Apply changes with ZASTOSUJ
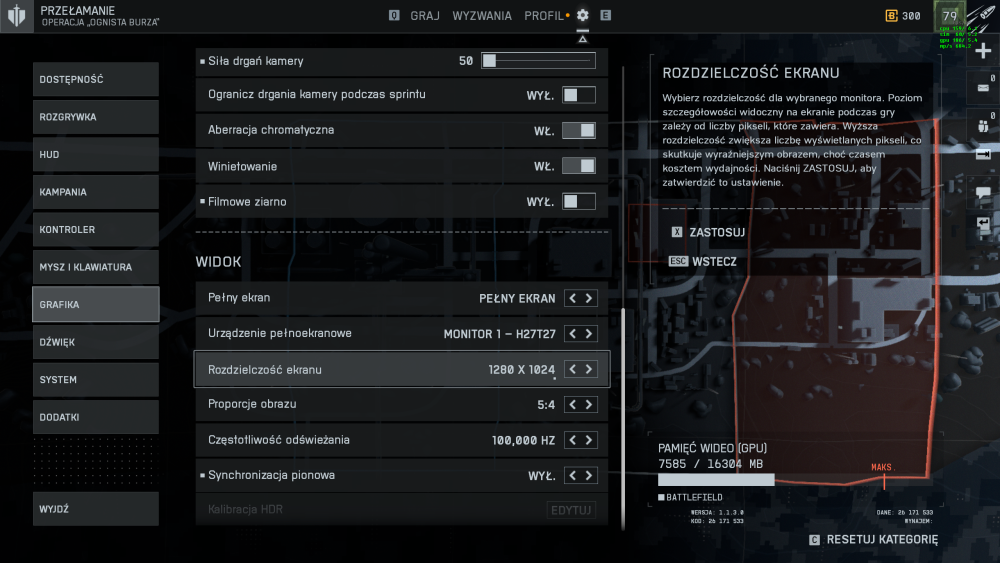 (717, 232)
